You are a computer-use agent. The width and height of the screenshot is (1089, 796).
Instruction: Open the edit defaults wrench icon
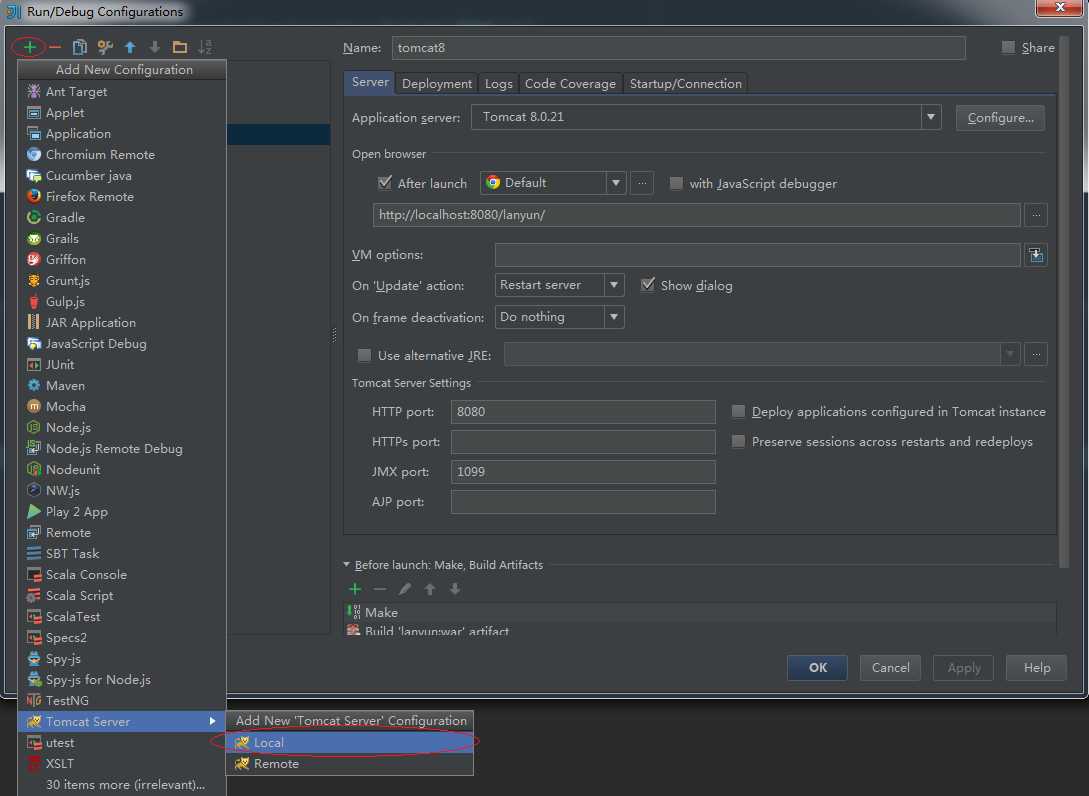(105, 47)
